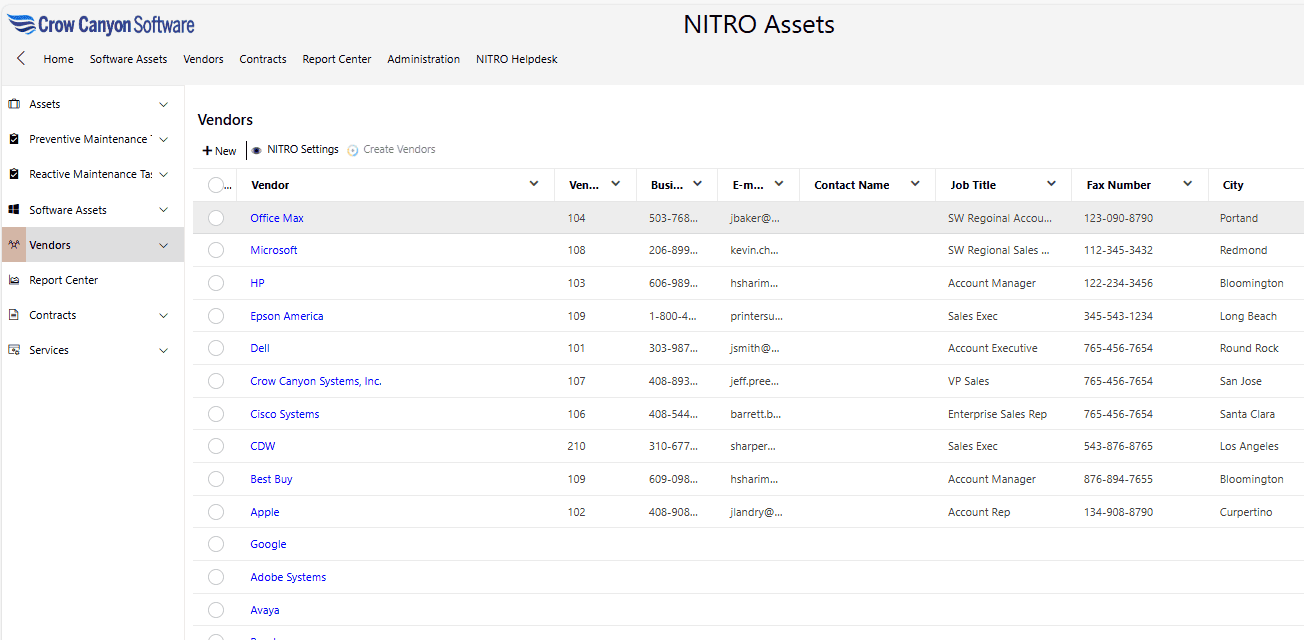Open the CDW vendor link
The height and width of the screenshot is (640, 1304).
click(263, 446)
